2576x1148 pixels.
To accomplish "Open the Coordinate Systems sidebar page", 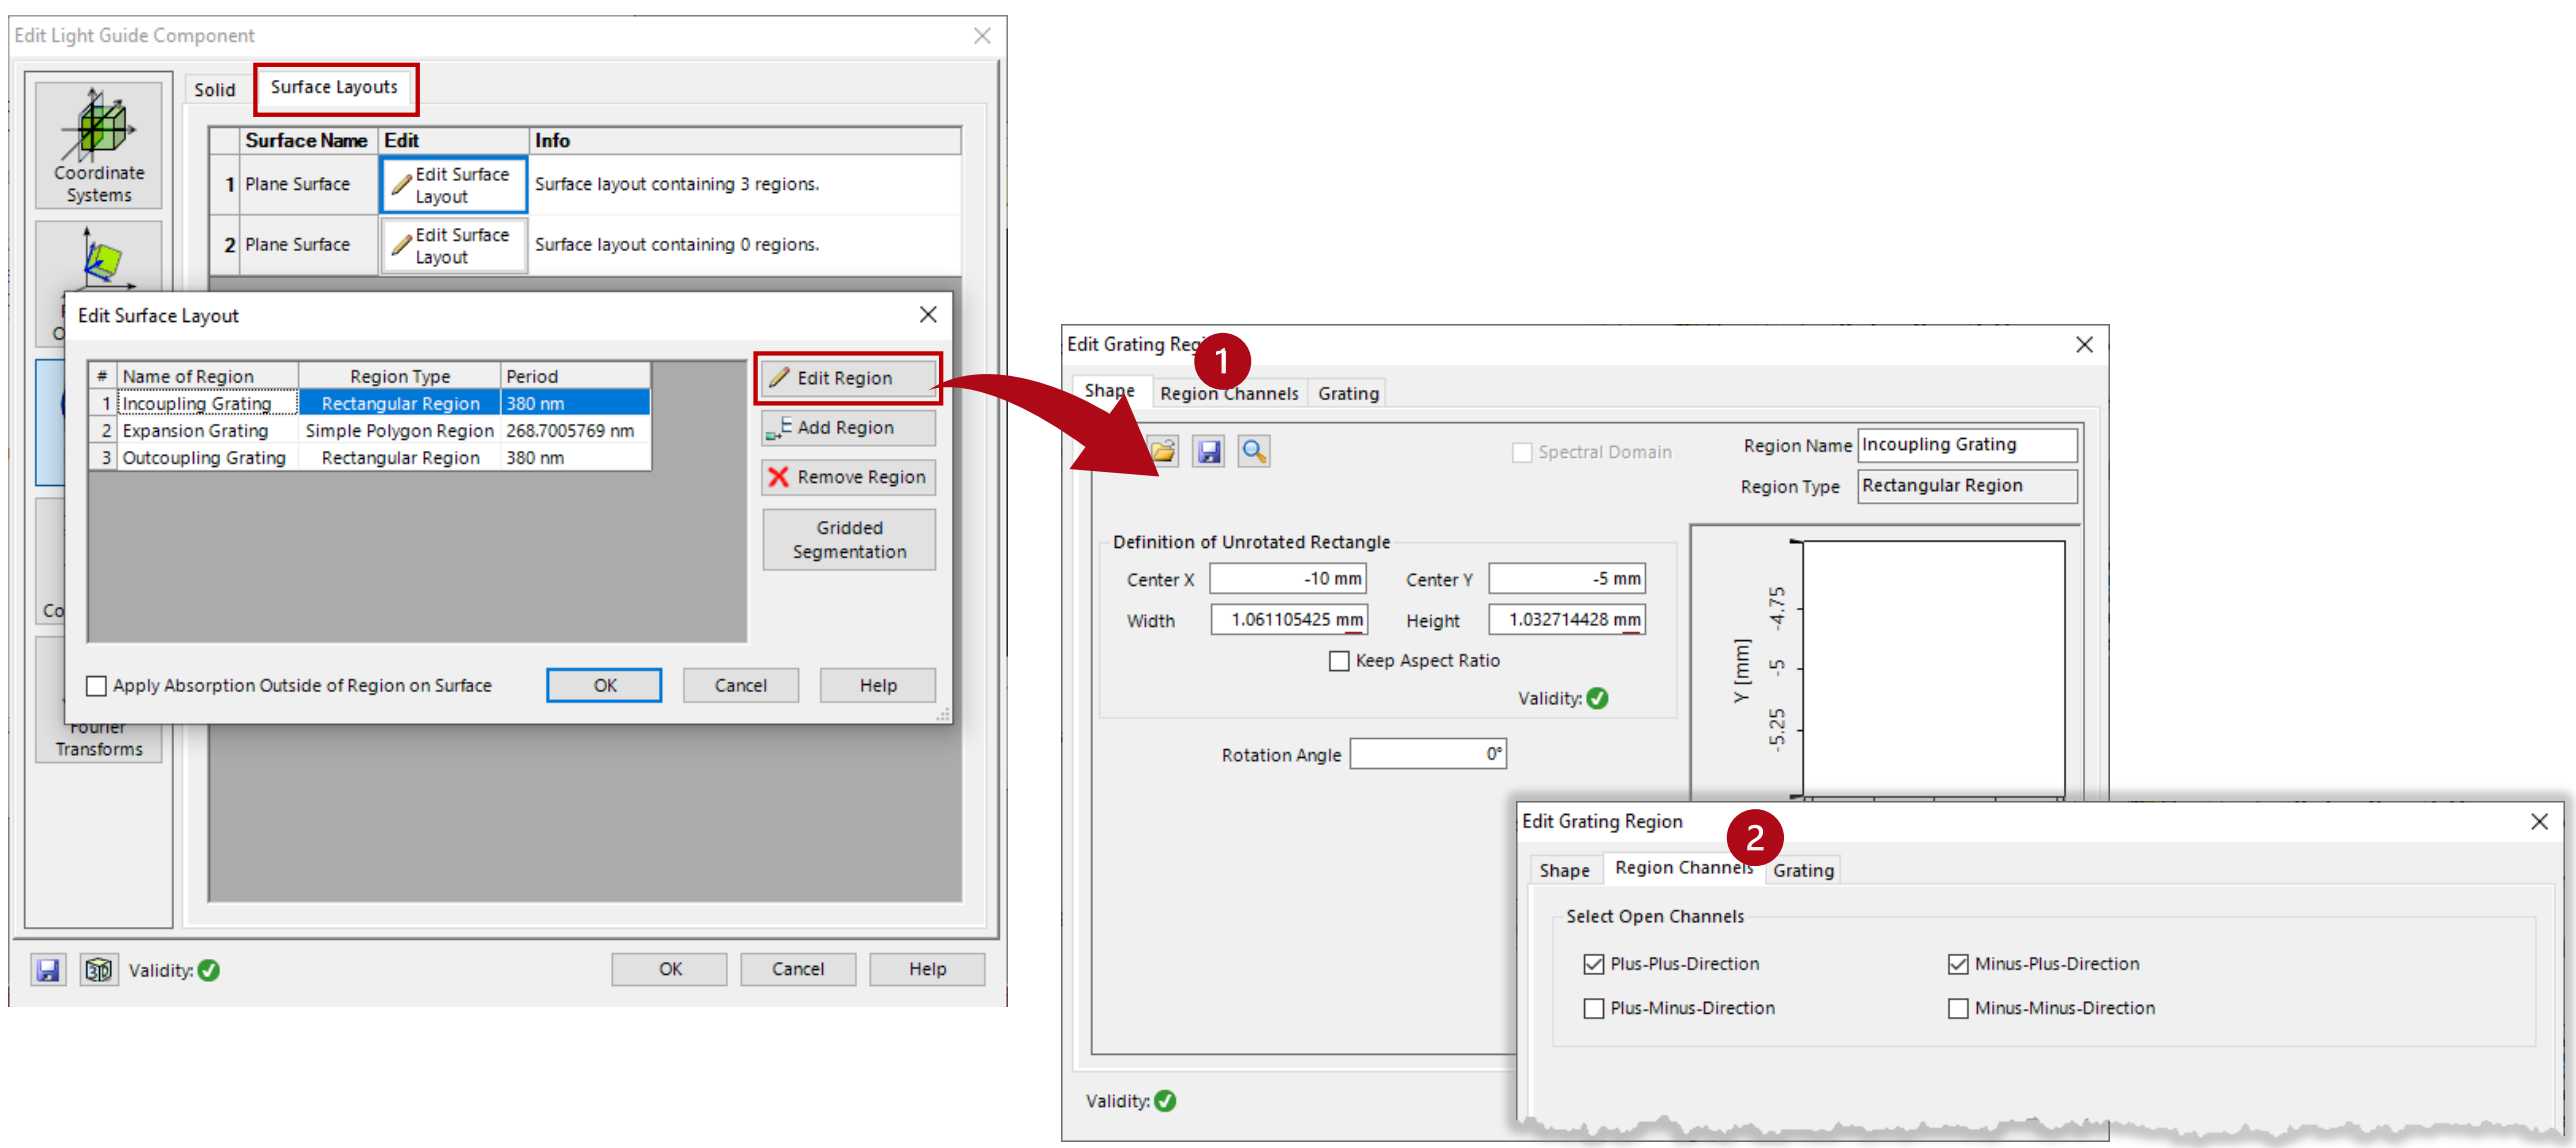I will [98, 146].
